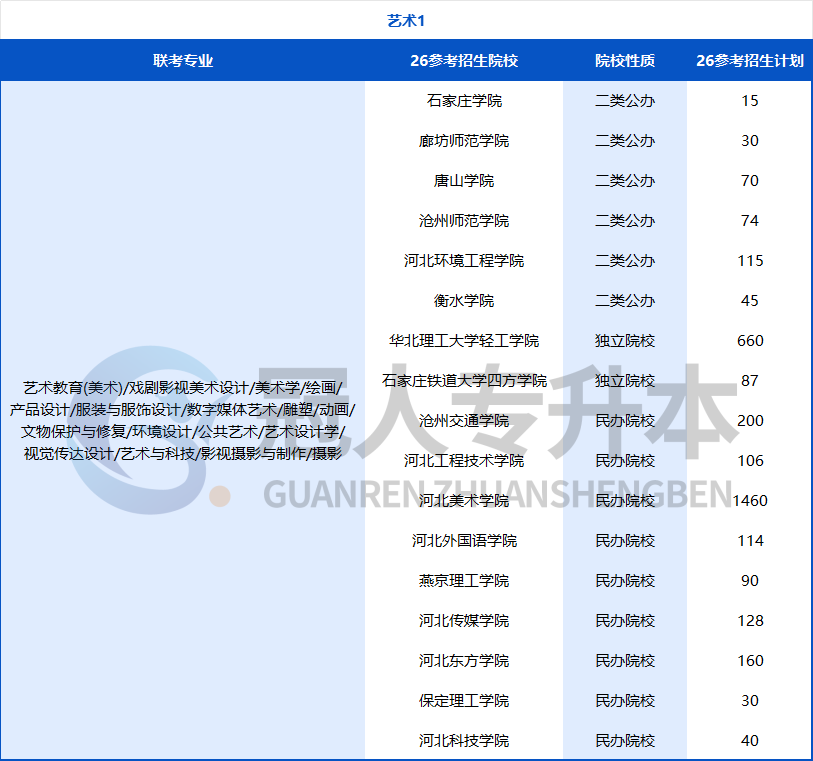
Task: Click 独立院校 in the 华北理工大学轻工学院 row
Action: [x=625, y=341]
